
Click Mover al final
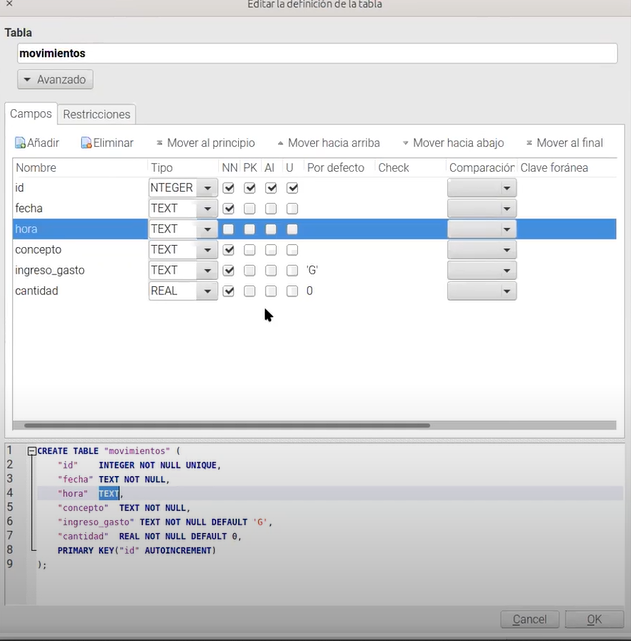pyautogui.click(x=564, y=143)
